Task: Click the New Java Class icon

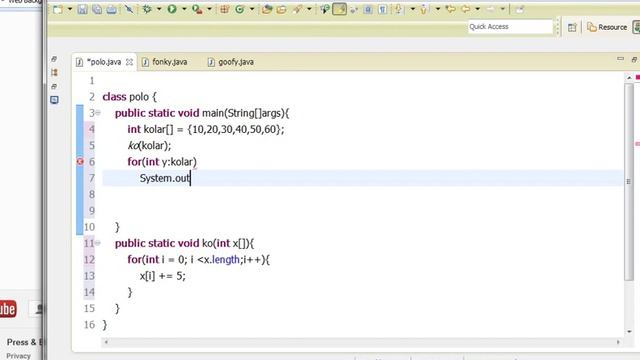Action: (240, 9)
